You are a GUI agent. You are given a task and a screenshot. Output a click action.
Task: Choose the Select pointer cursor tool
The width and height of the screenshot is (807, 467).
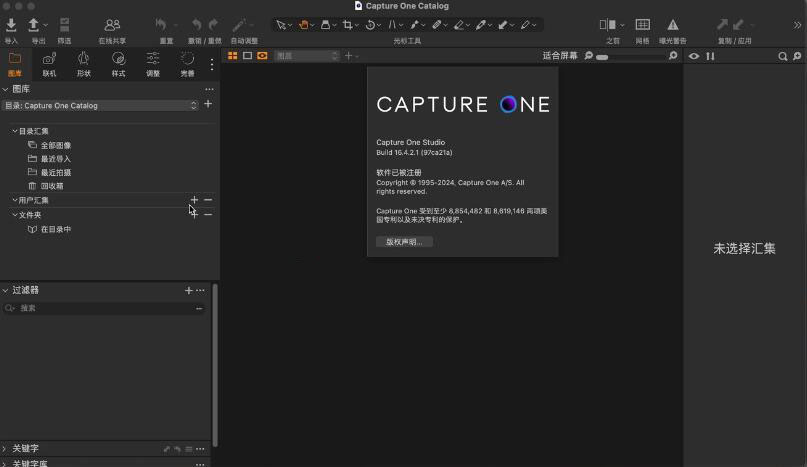[280, 25]
